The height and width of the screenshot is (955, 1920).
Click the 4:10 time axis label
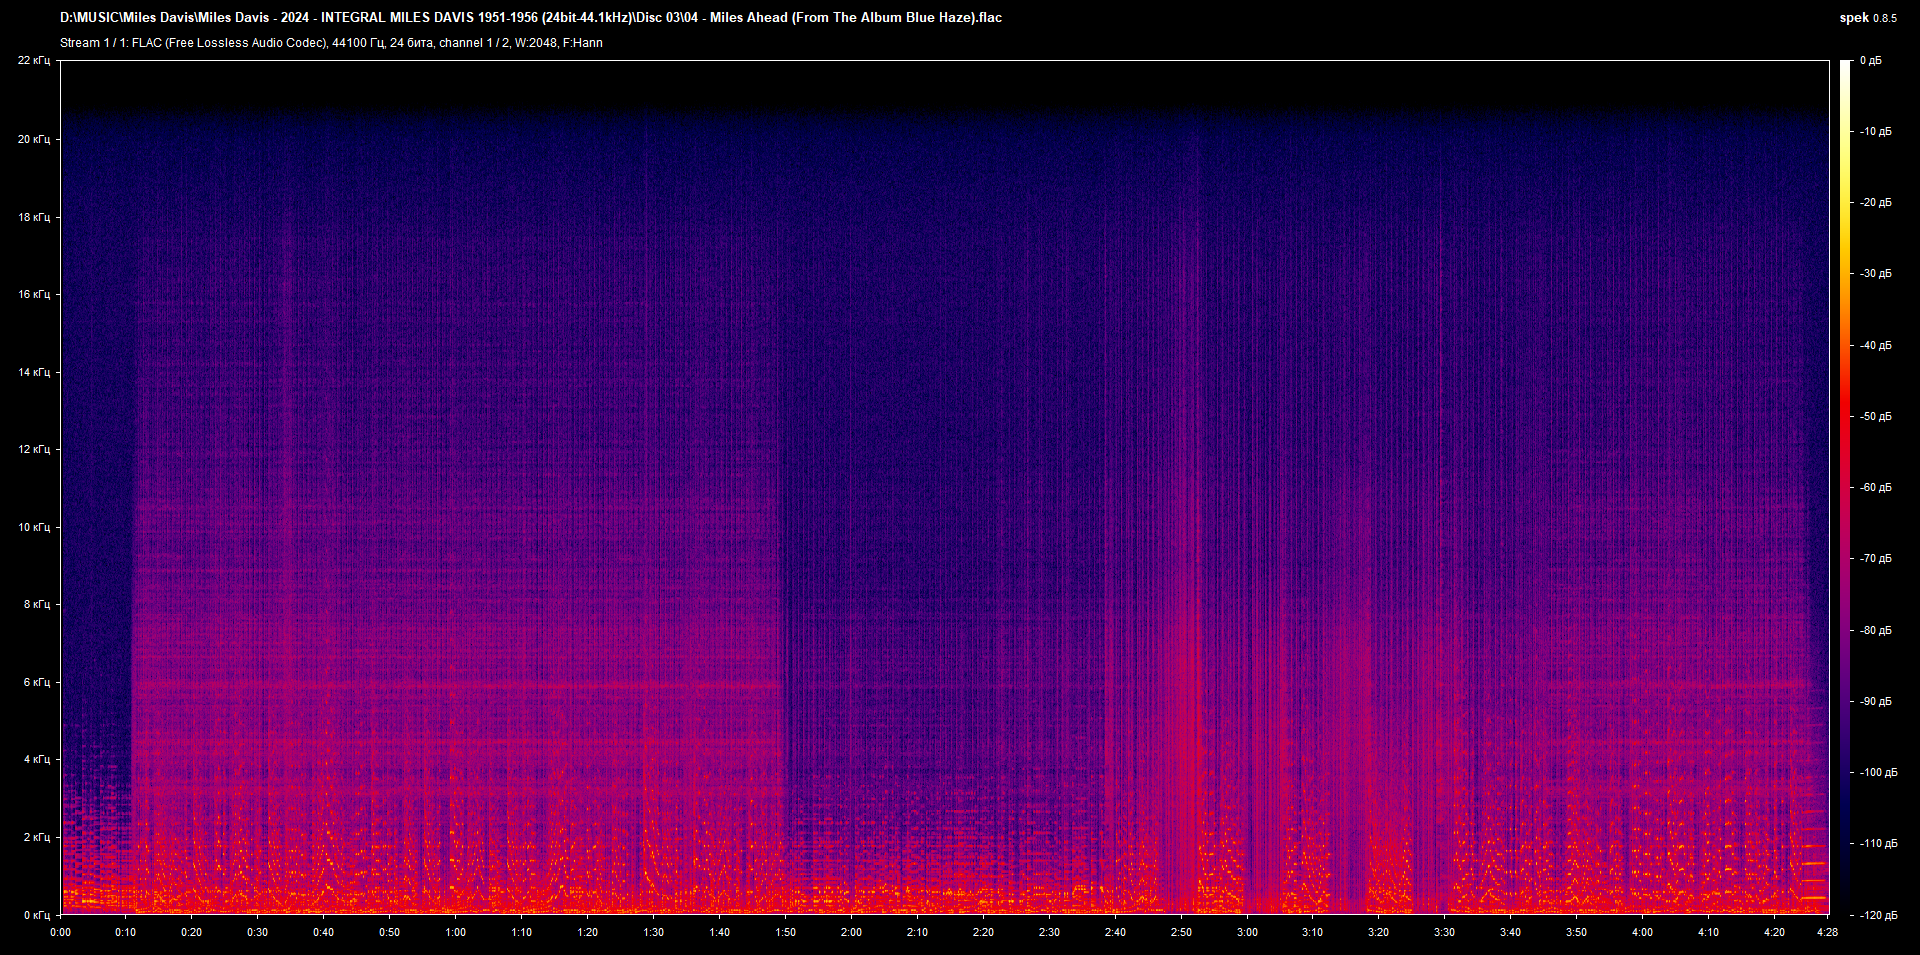click(x=1708, y=932)
